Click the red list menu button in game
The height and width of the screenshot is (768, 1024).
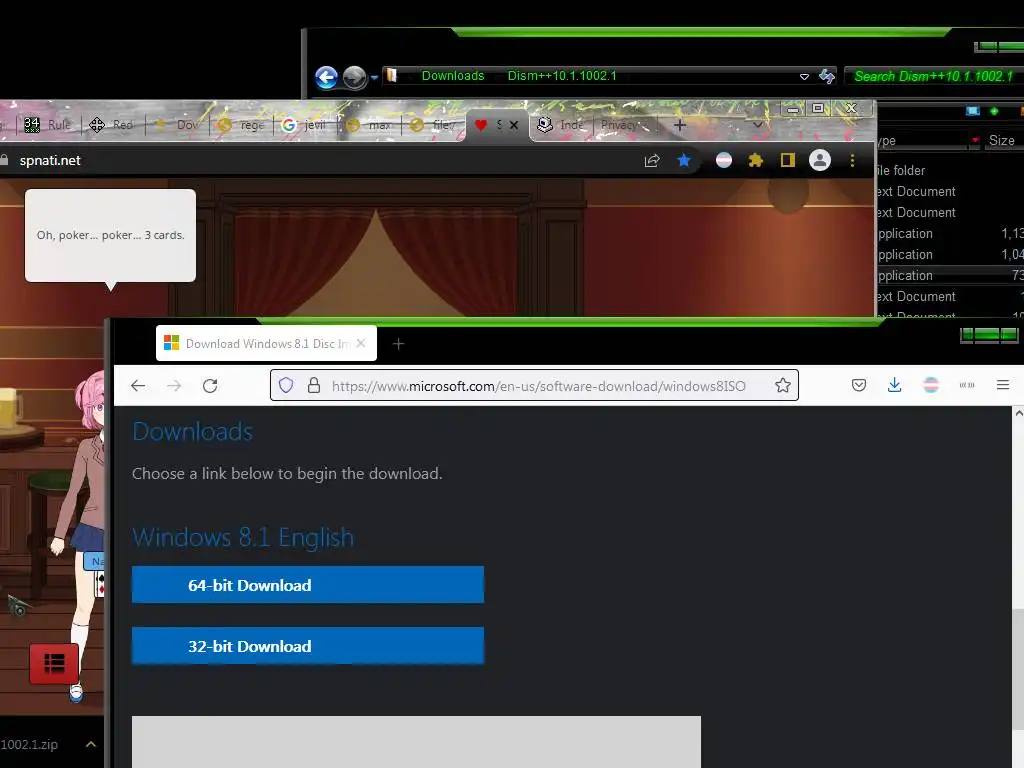(x=54, y=664)
